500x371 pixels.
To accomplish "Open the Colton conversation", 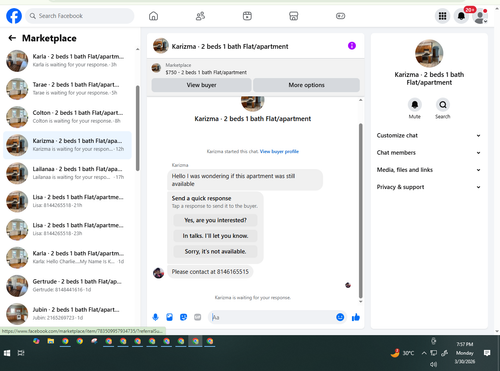I will (x=67, y=117).
